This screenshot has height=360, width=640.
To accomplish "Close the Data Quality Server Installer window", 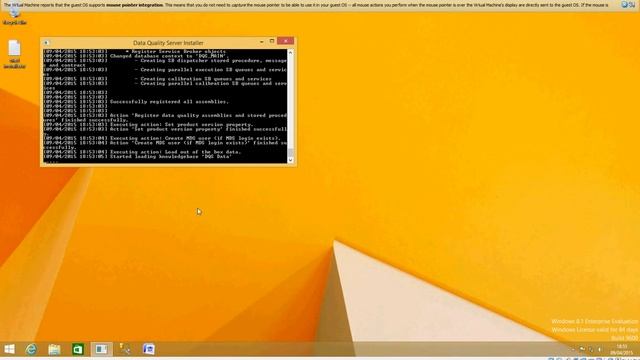I will [285, 41].
